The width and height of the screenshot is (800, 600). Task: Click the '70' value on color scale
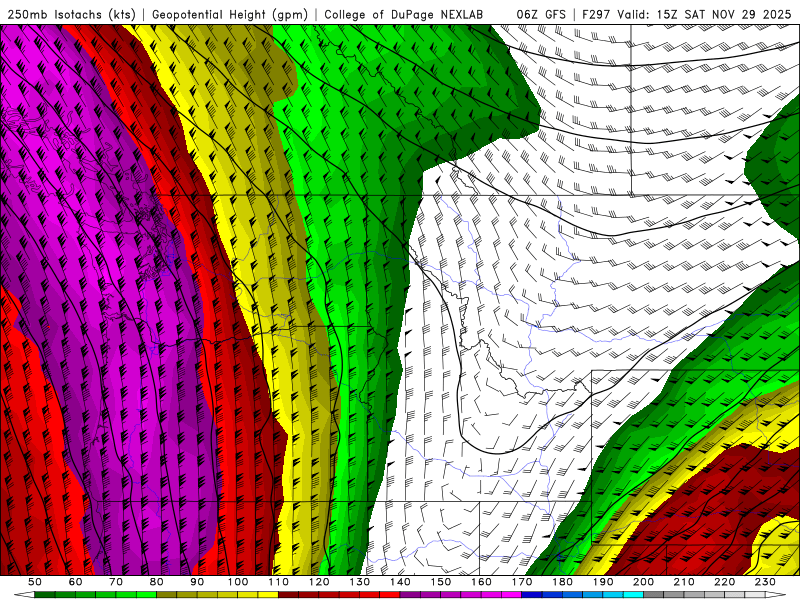tap(116, 582)
